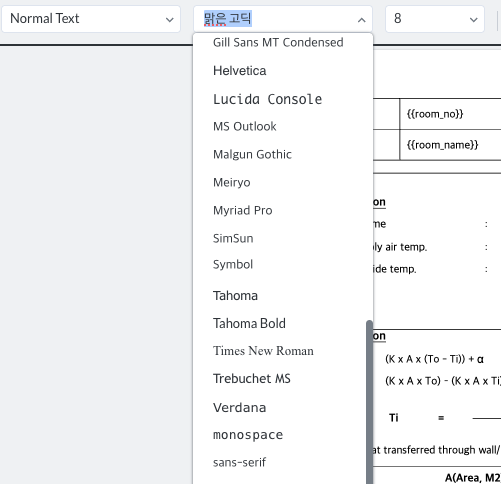Select Times New Roman font
Image resolution: width=501 pixels, height=484 pixels.
click(263, 351)
